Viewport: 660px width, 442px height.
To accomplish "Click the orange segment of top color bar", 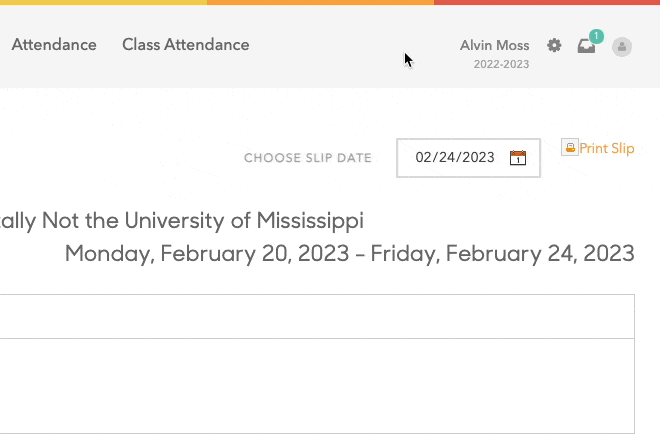I will point(320,2).
